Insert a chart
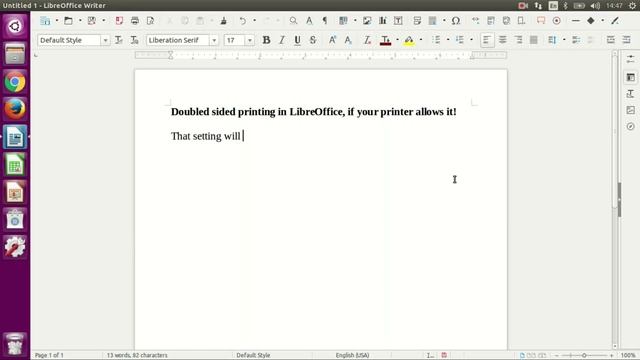640x360 pixels. coord(383,20)
